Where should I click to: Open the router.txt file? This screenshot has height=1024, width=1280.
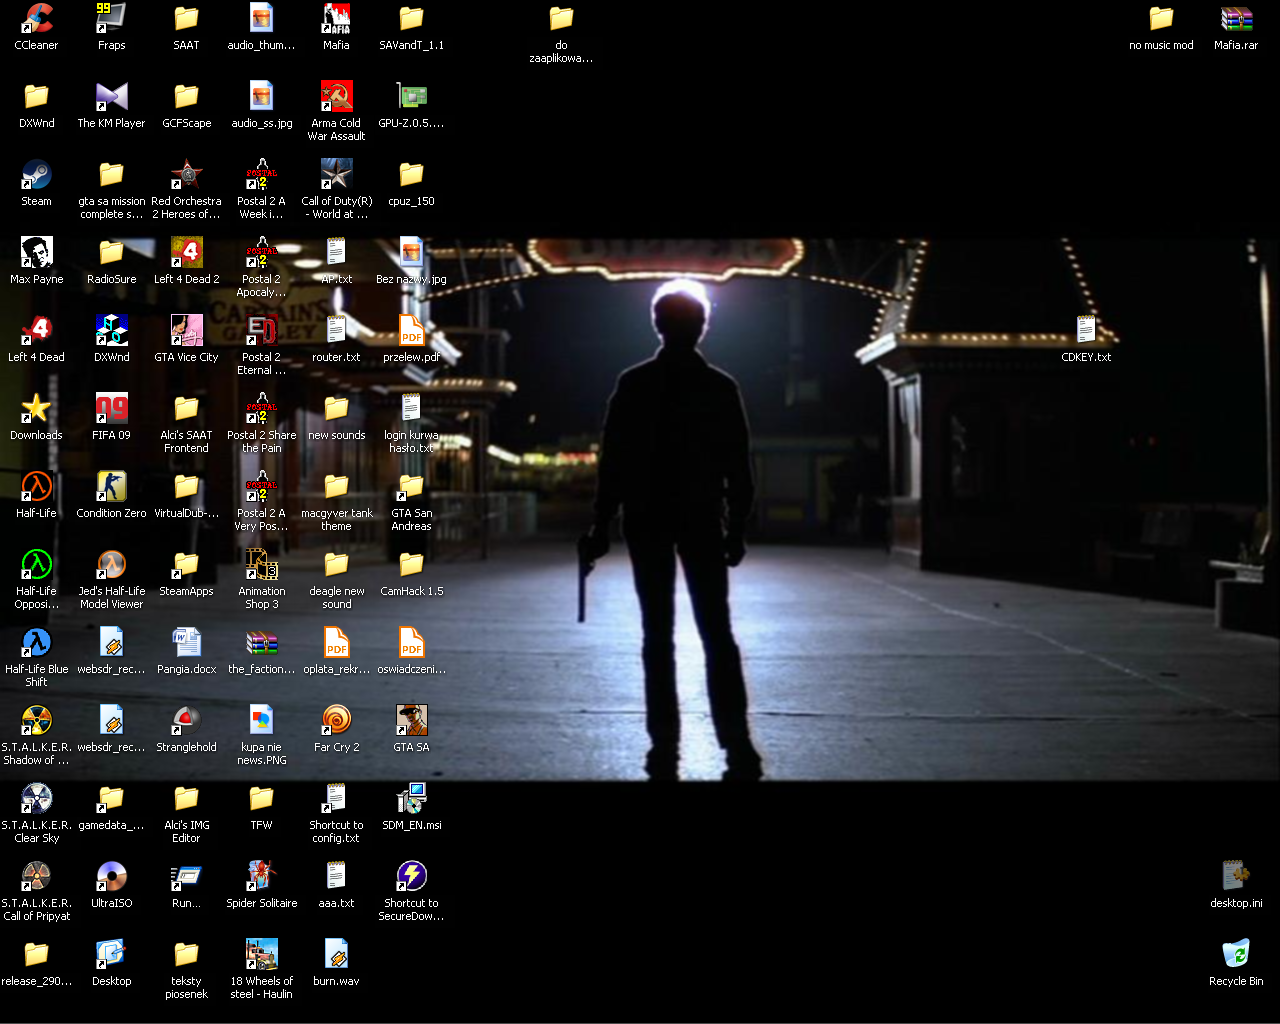click(336, 330)
